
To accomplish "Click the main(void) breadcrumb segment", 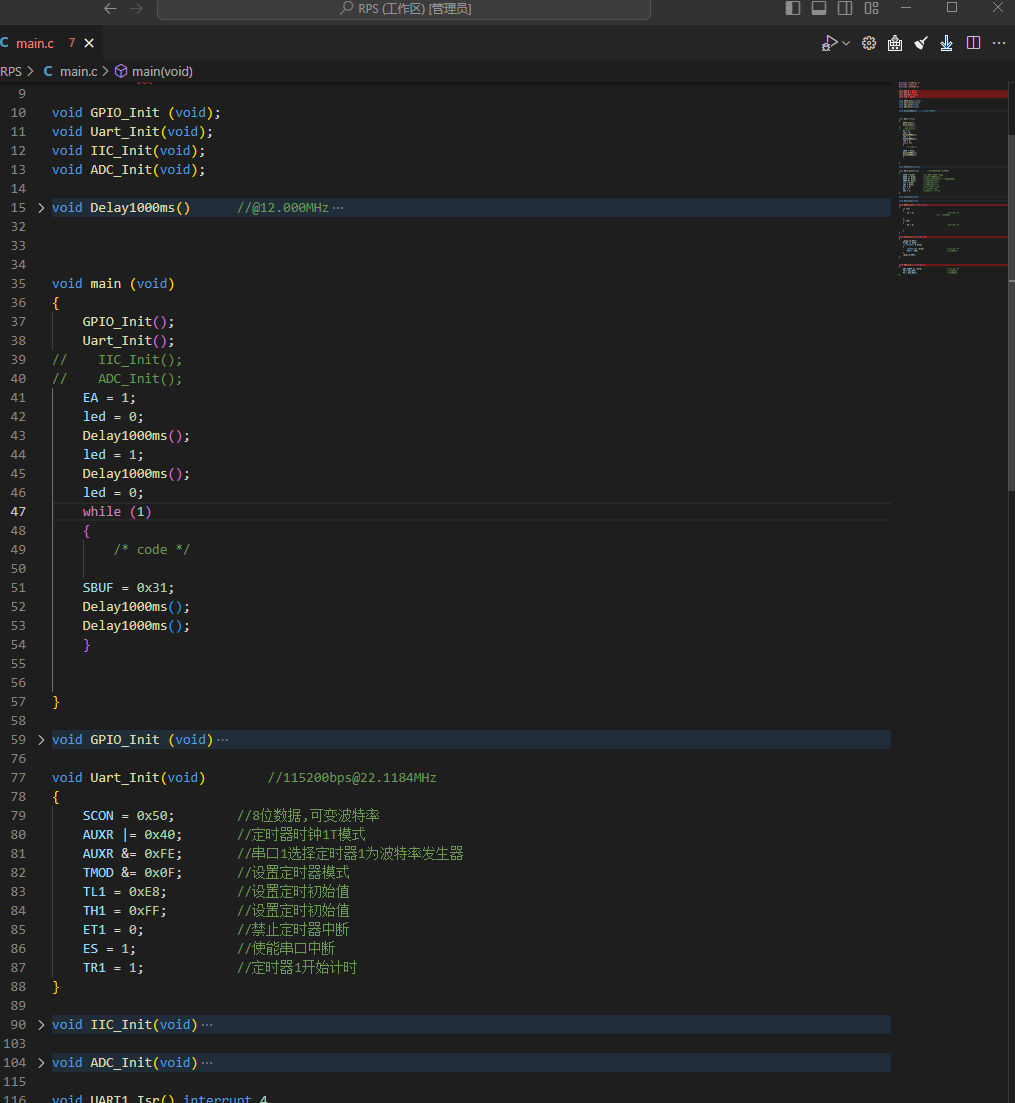I will (x=154, y=71).
